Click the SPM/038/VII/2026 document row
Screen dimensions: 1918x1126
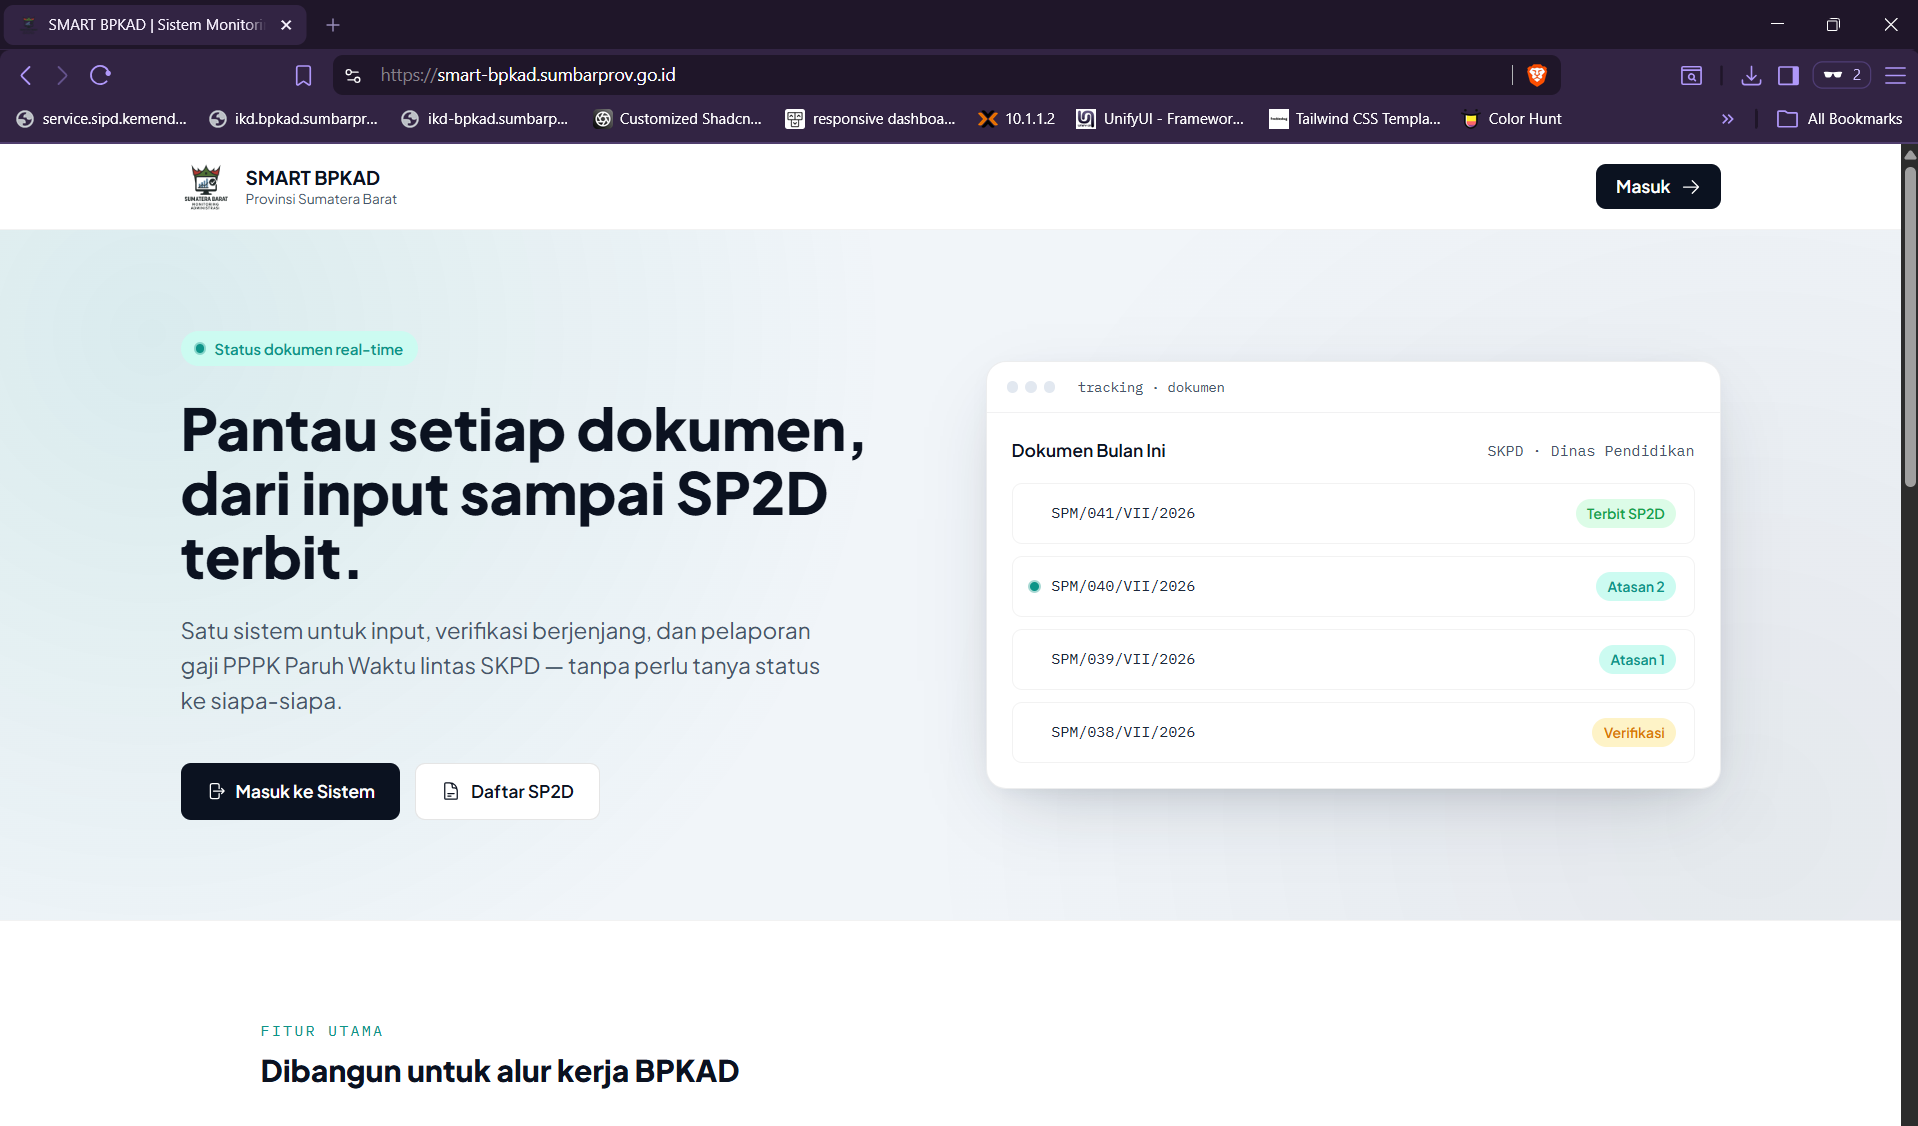point(1353,733)
